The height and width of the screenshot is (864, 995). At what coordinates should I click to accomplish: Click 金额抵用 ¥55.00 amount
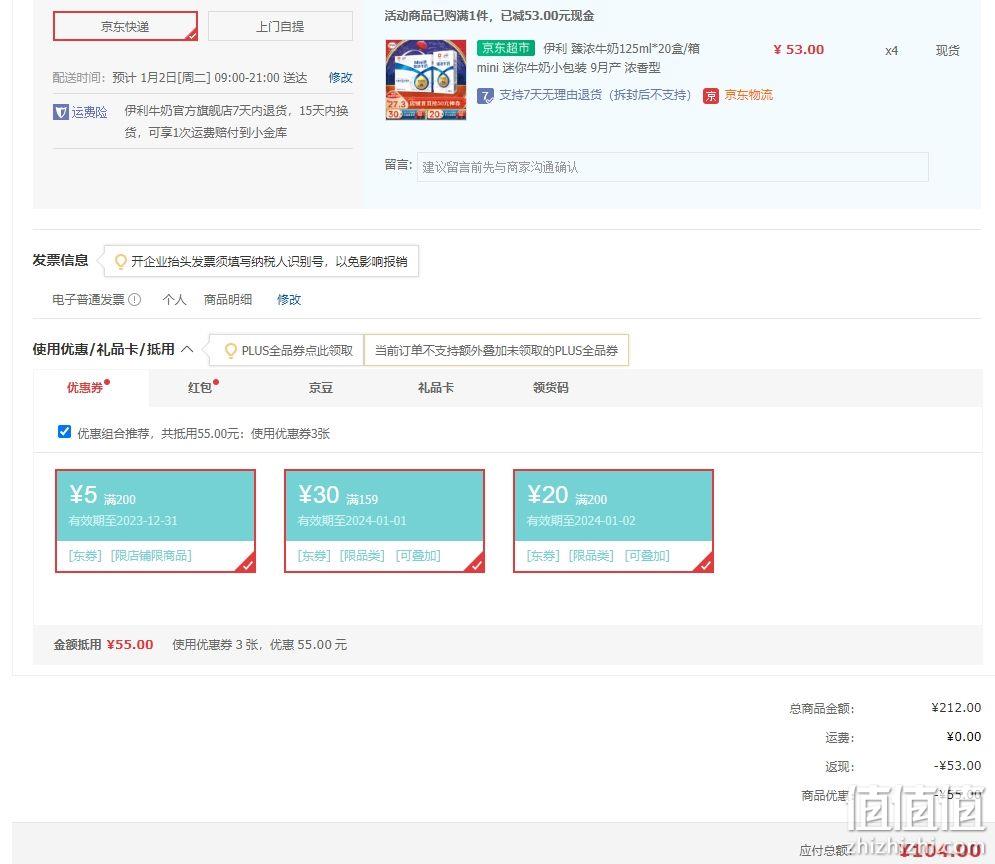[130, 645]
